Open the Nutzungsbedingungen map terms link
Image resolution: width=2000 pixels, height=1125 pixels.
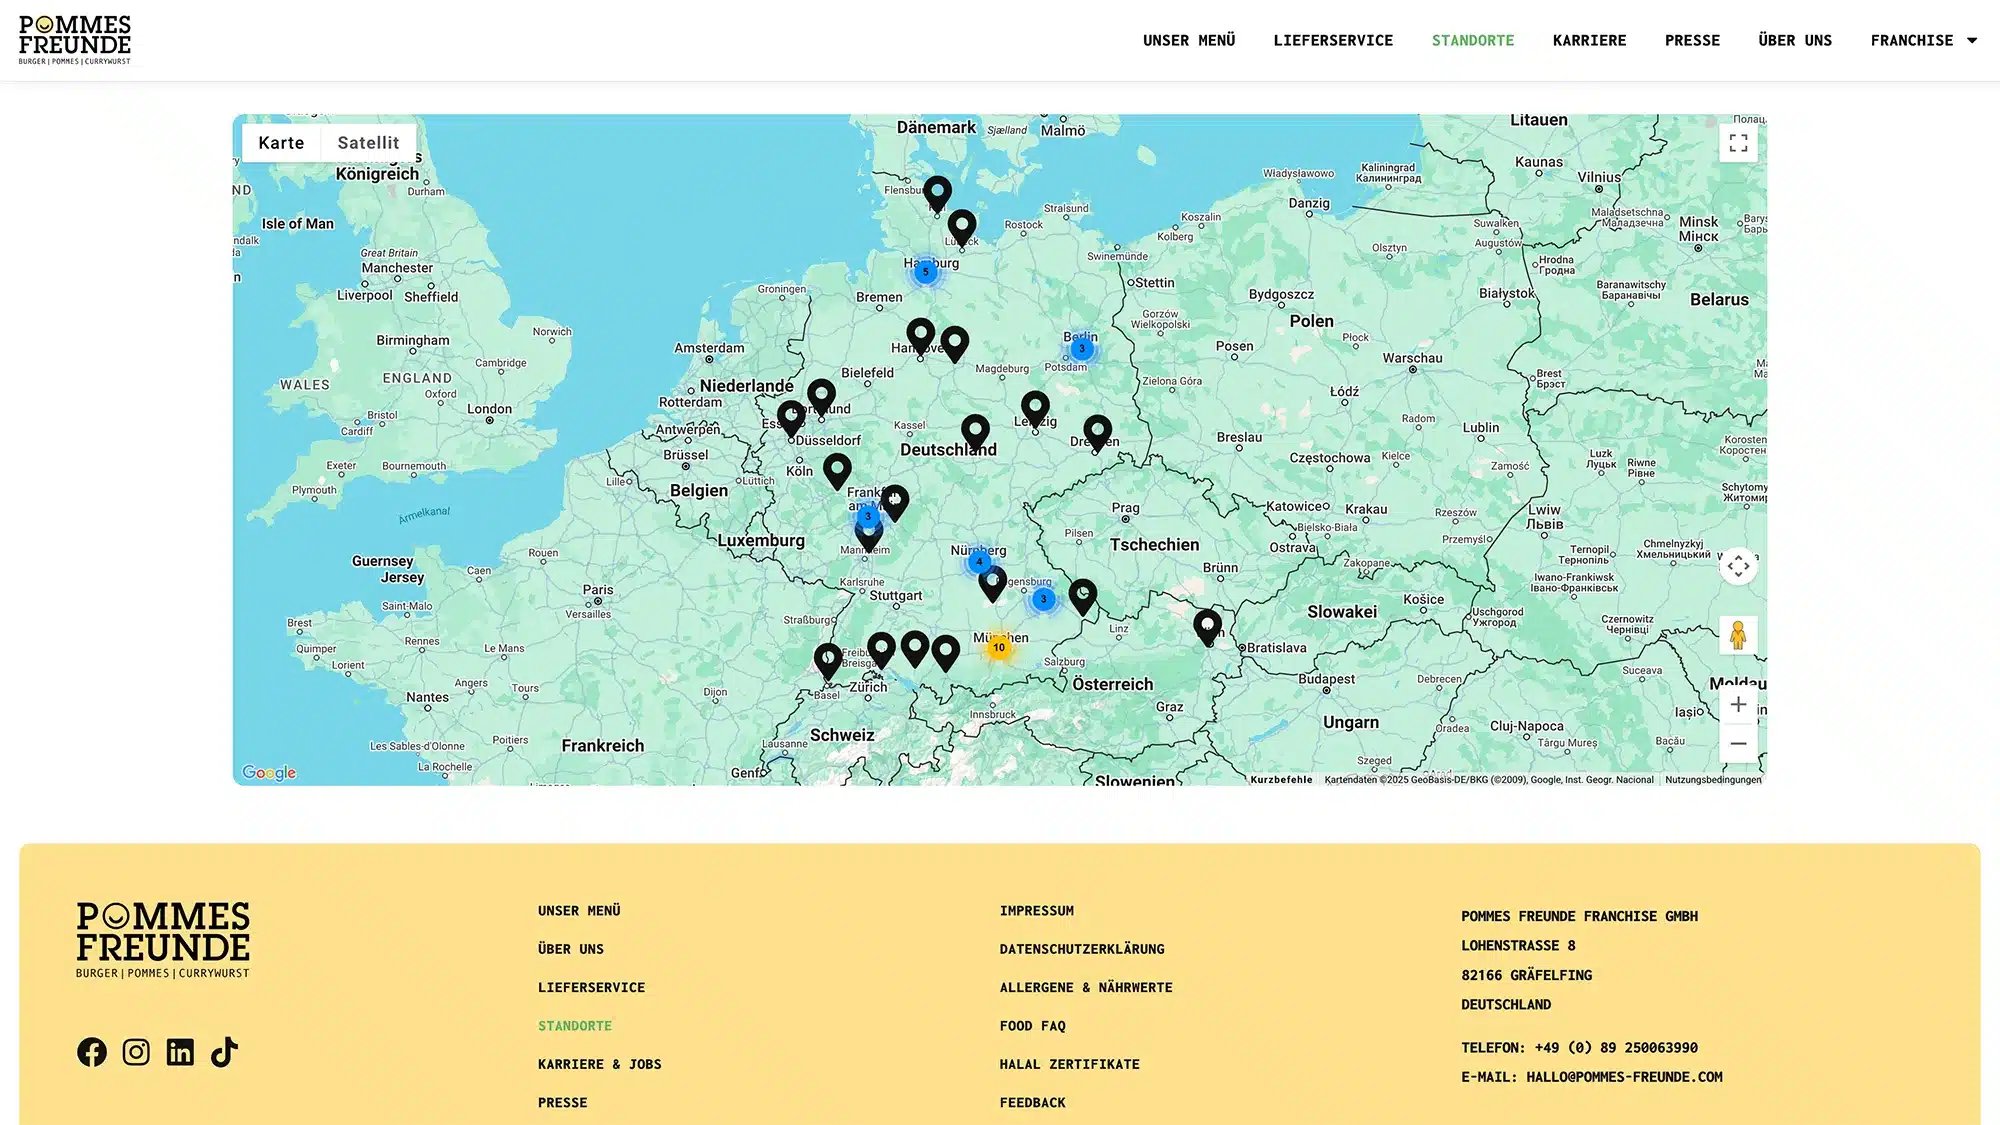[x=1713, y=780]
